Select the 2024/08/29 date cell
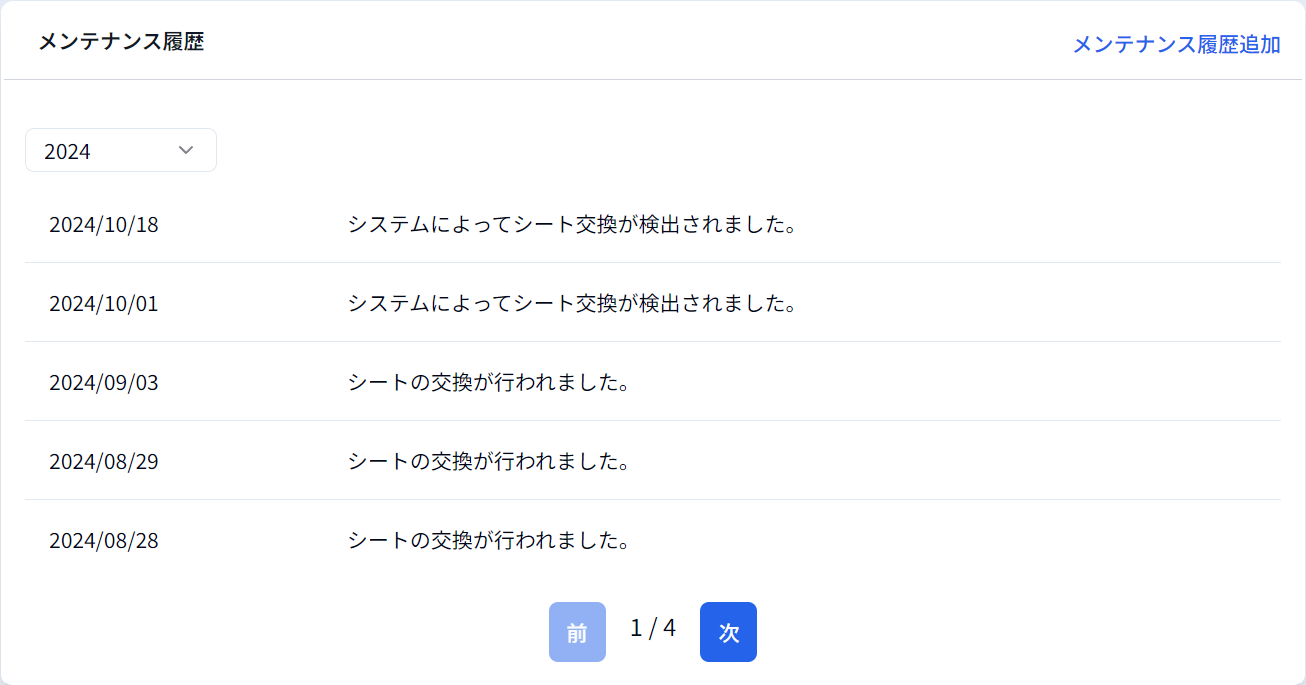Viewport: 1306px width, 685px height. [x=104, y=461]
